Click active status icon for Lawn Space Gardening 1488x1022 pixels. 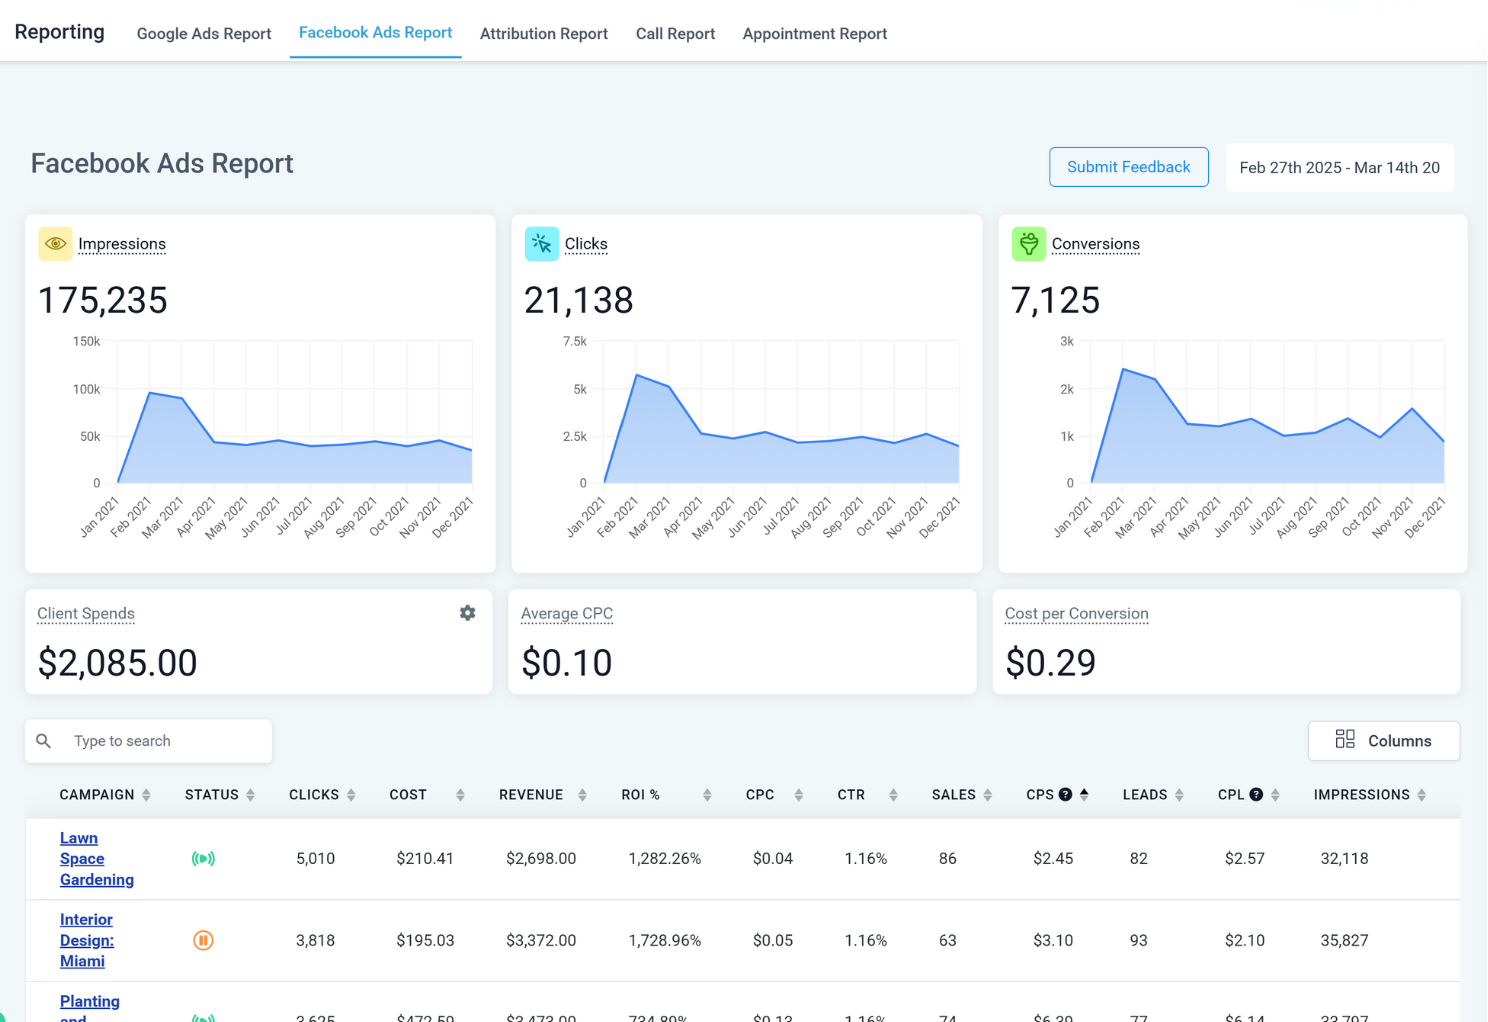(x=203, y=859)
